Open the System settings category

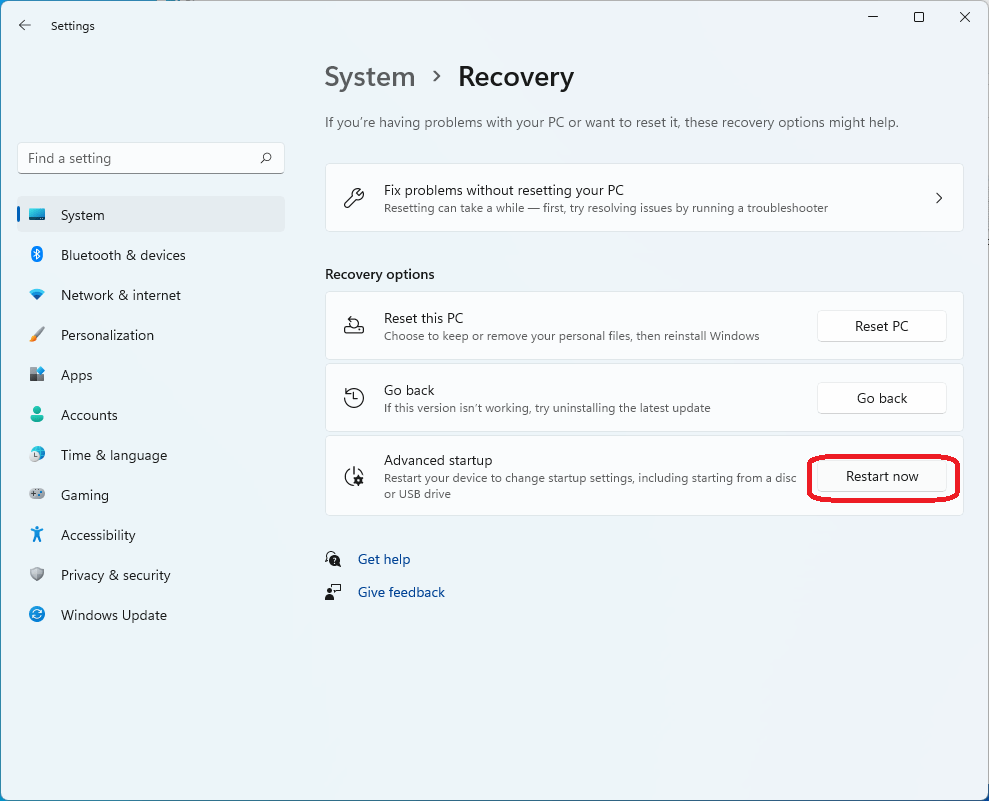tap(151, 214)
